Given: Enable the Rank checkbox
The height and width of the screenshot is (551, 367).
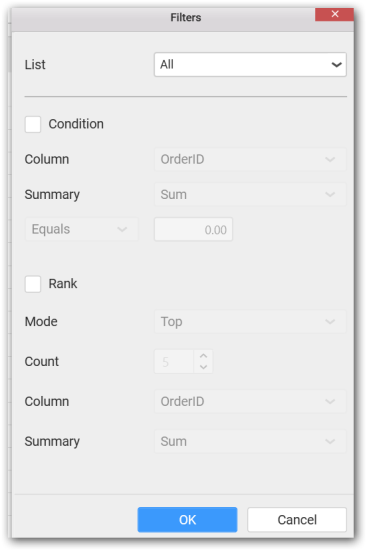Looking at the screenshot, I should pos(33,284).
